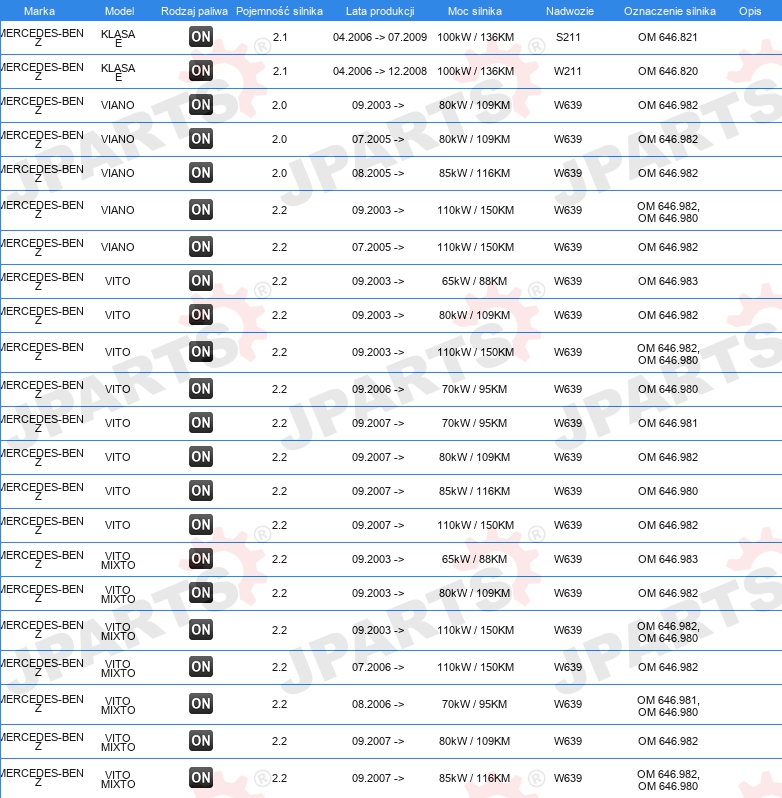Click ON icon in VIANO 2.2 09.2003 row
782x798 pixels.
200,210
